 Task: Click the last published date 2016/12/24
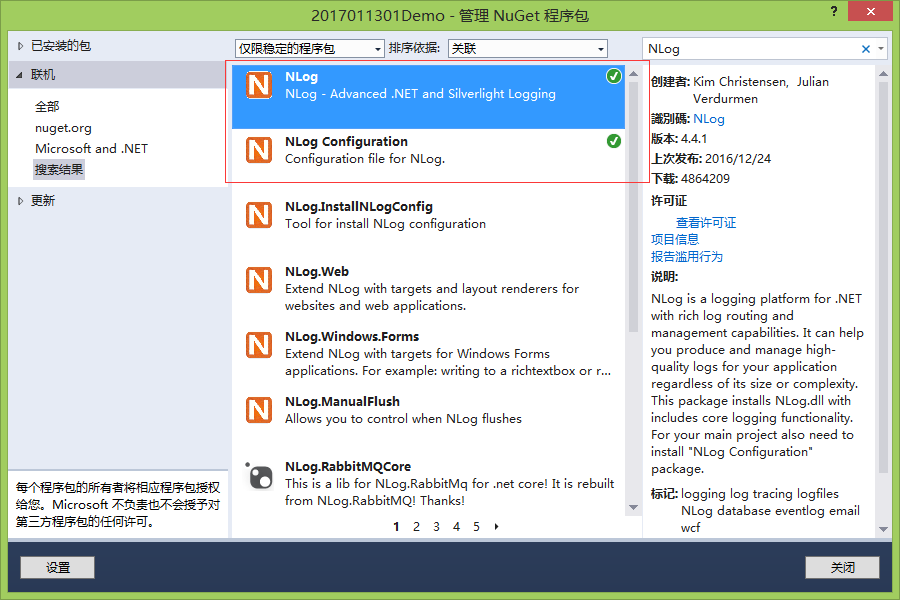pos(738,159)
